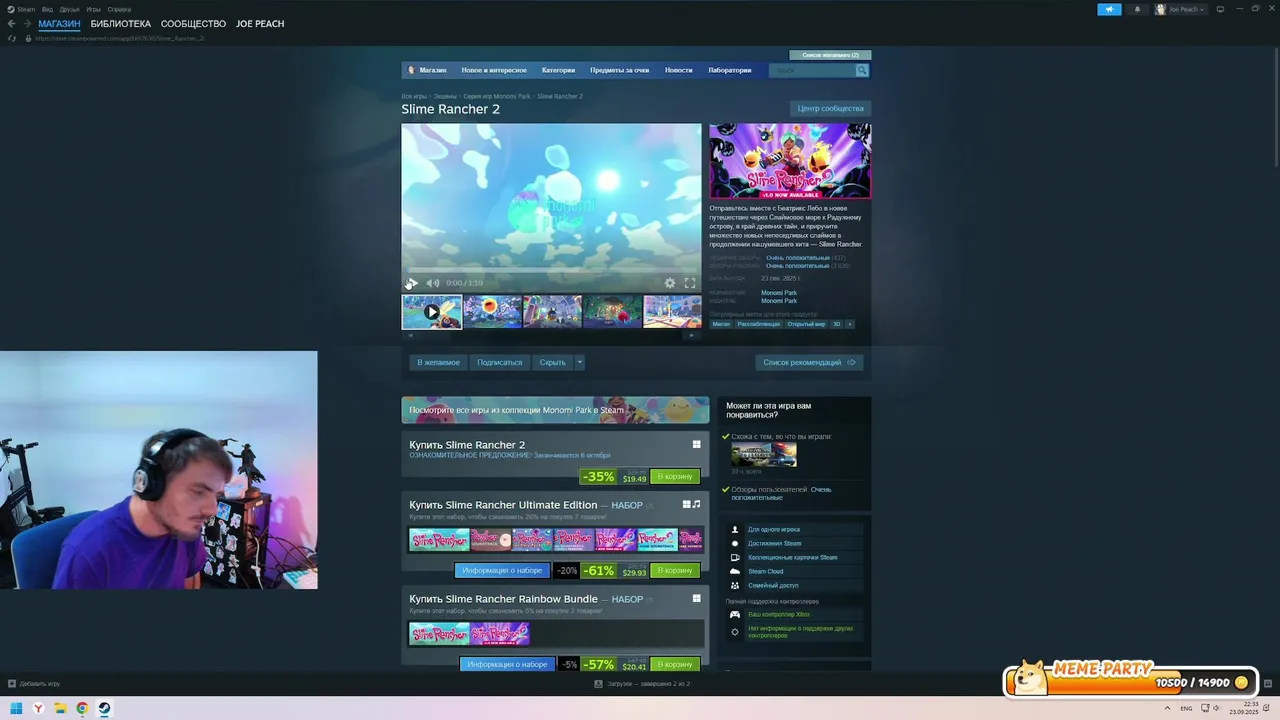Viewport: 1280px width, 720px height.
Task: Switch to Big Picture mode via monitor icon
Action: coord(1220,9)
